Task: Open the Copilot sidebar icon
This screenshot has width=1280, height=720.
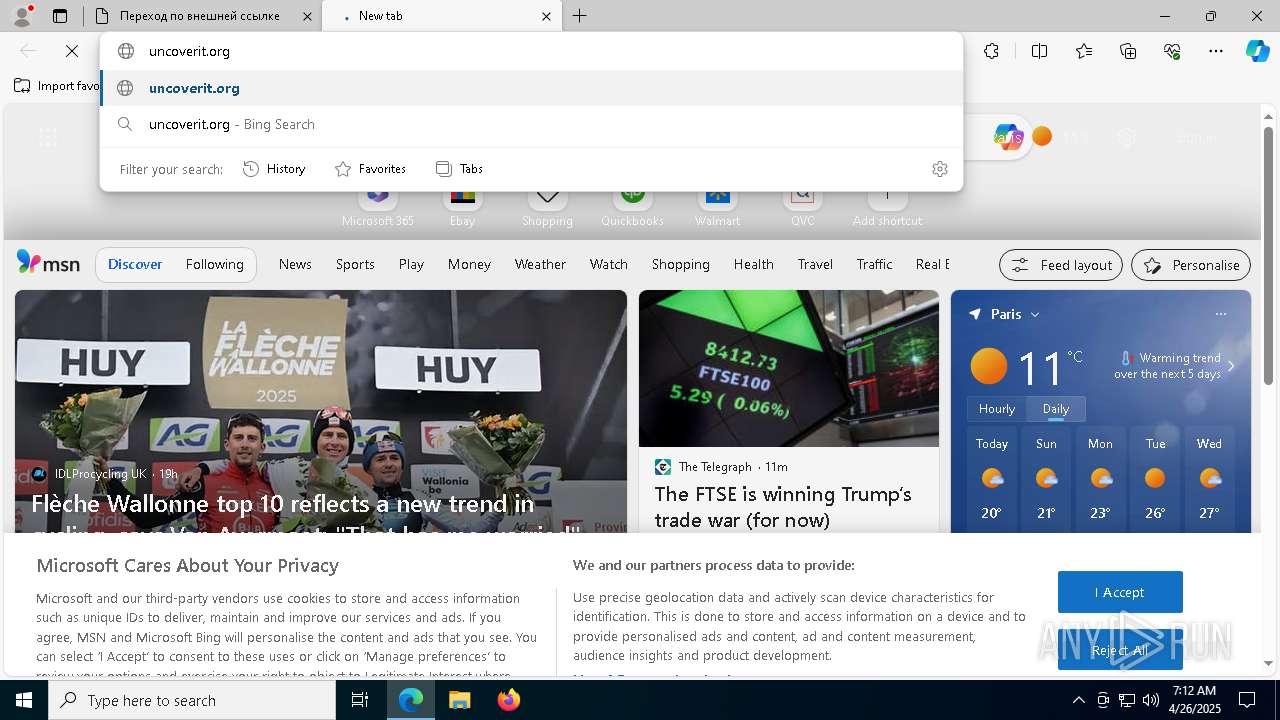Action: [1257, 51]
